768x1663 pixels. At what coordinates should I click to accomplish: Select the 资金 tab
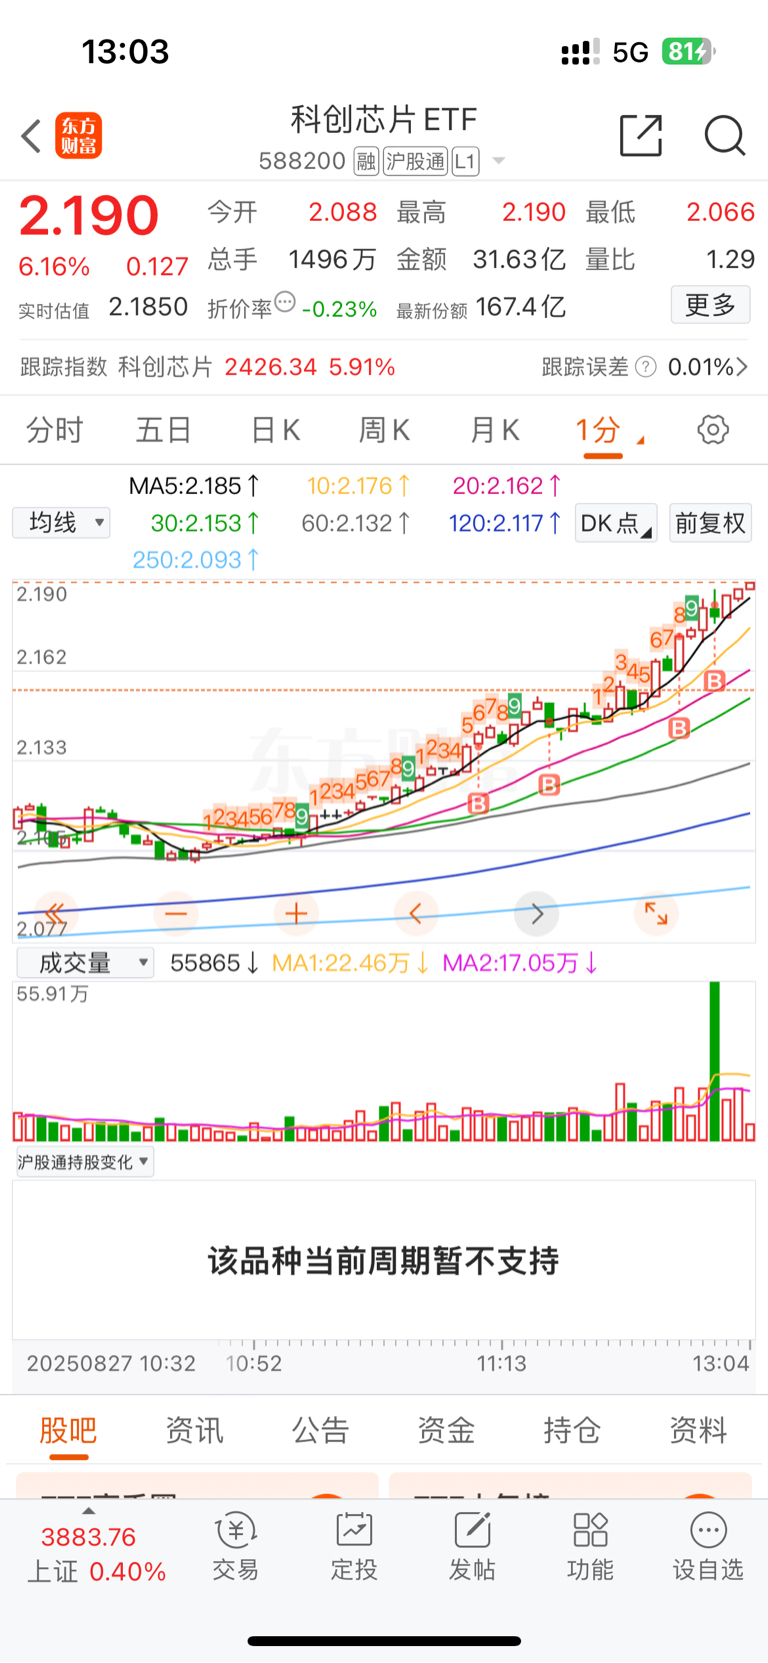click(446, 1430)
